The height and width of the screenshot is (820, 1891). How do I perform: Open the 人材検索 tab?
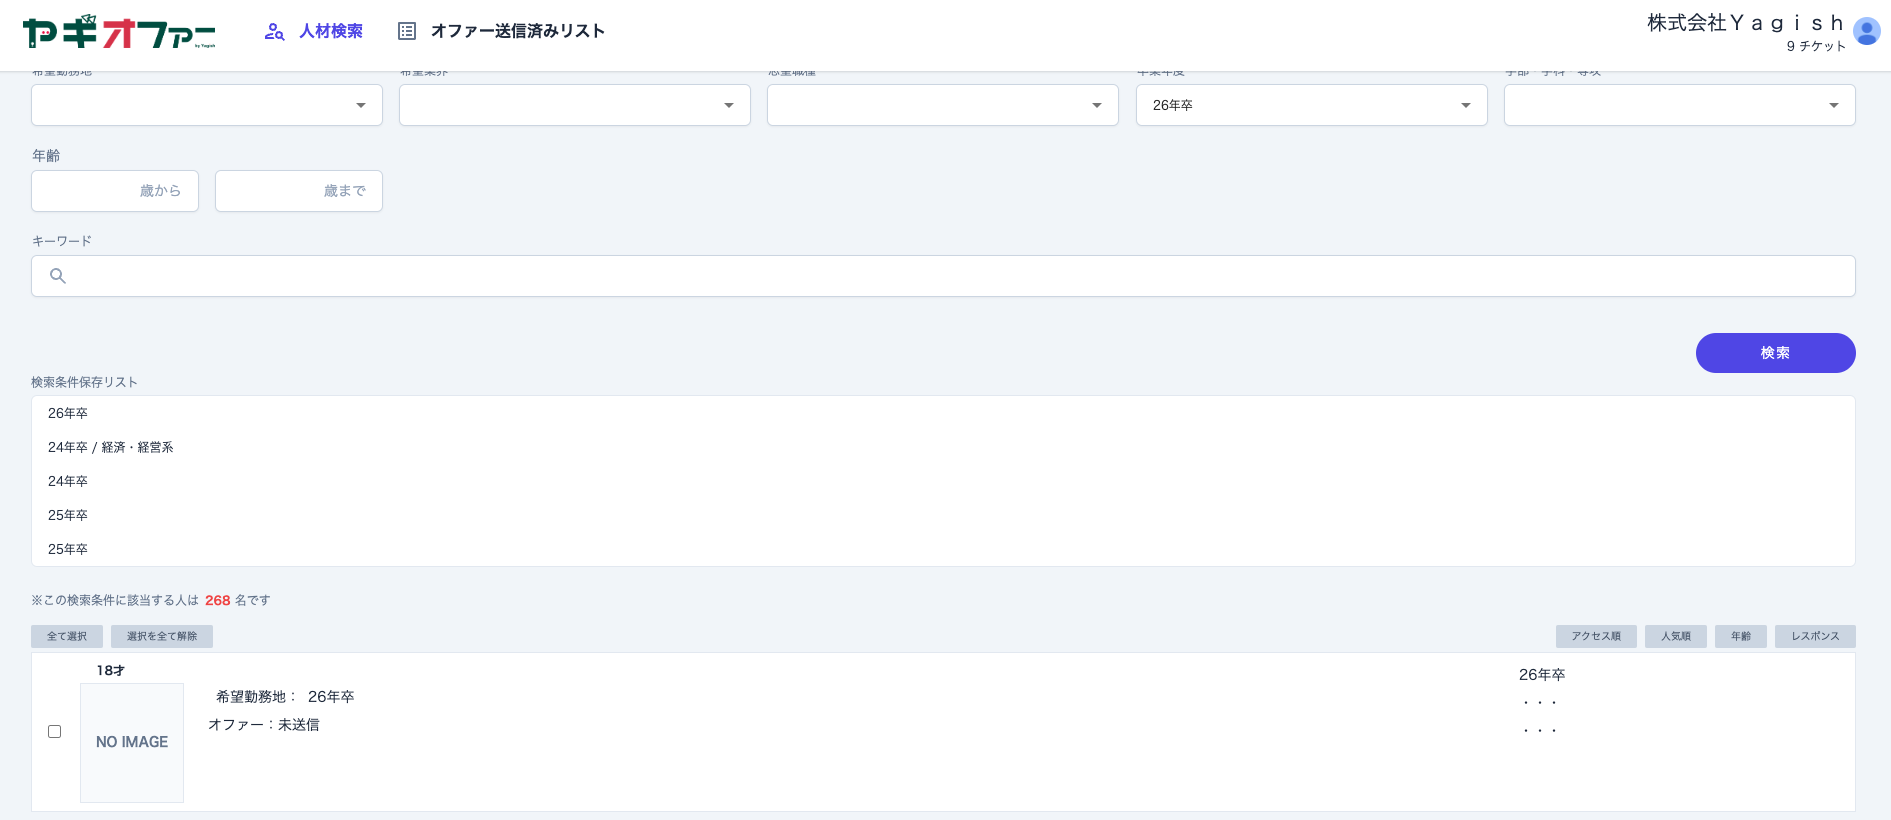331,31
